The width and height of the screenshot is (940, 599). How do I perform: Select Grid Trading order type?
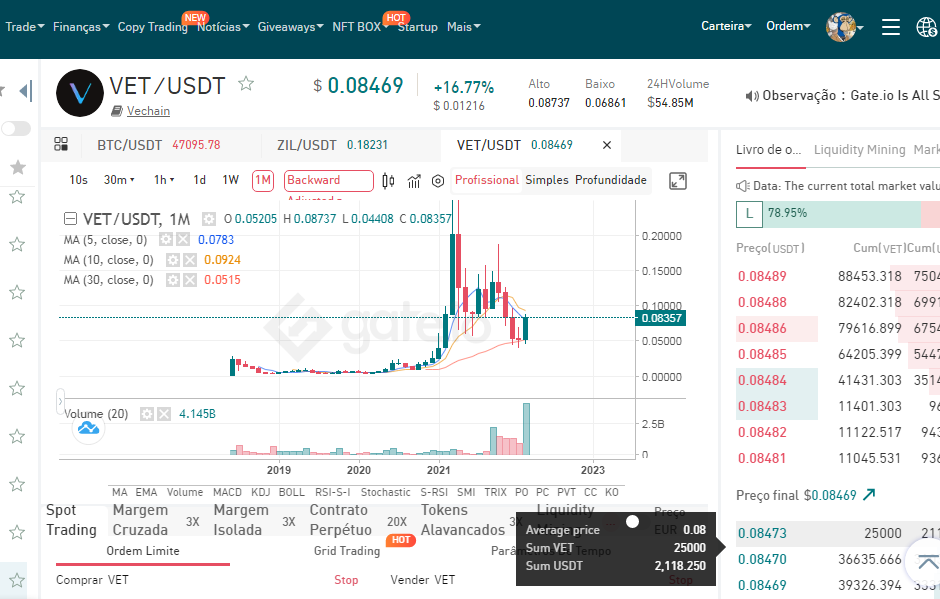[x=347, y=550]
